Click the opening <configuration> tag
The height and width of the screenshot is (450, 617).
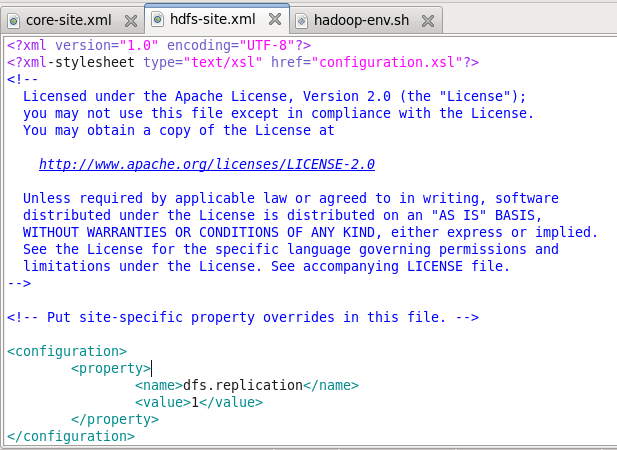click(67, 351)
